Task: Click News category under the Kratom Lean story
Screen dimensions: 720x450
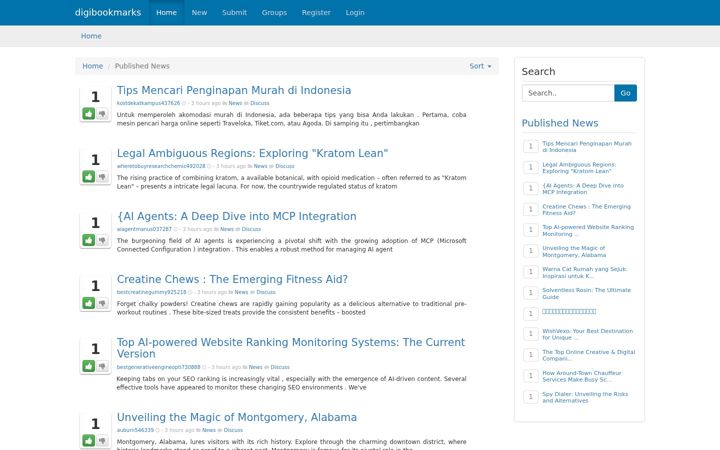Action: (260, 166)
